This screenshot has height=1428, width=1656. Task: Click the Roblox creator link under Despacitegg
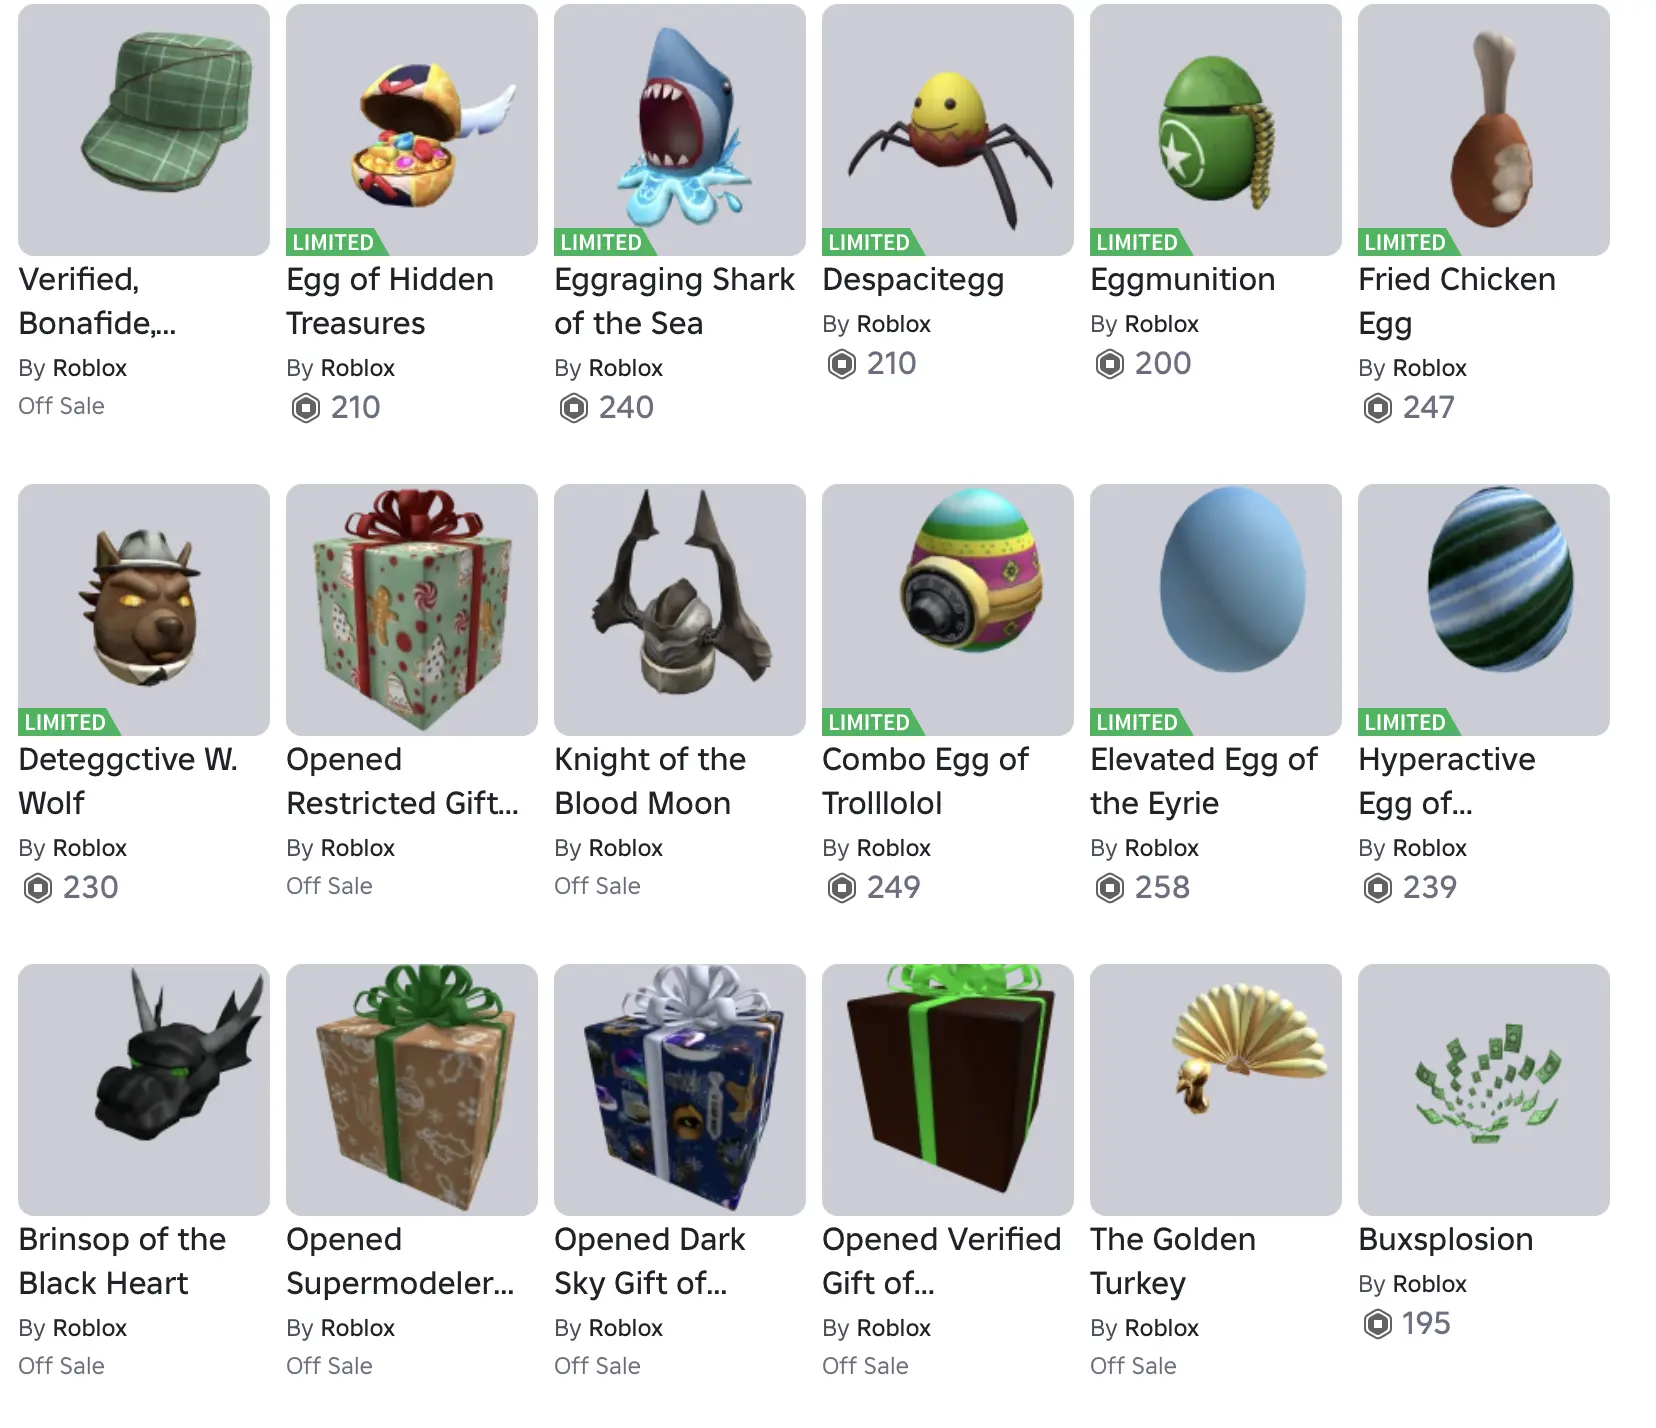tap(894, 324)
